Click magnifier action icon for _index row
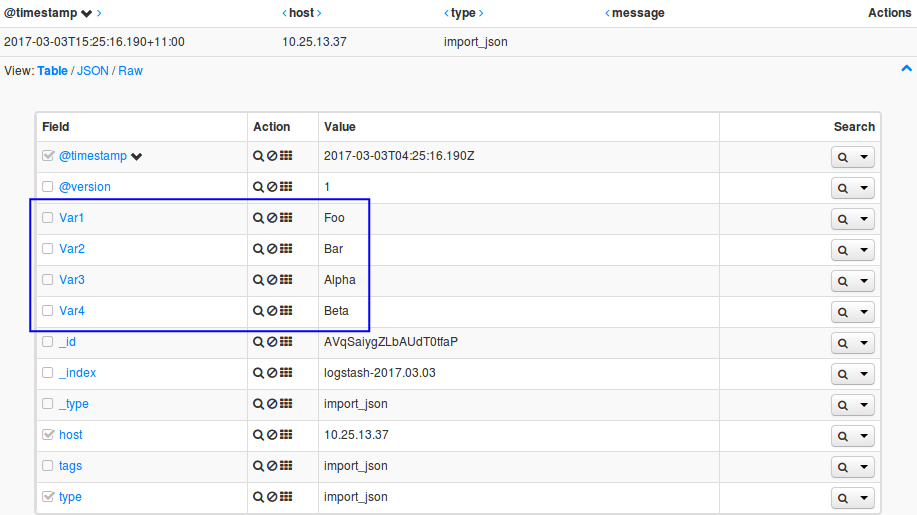Viewport: 917px width, 515px height. 258,373
